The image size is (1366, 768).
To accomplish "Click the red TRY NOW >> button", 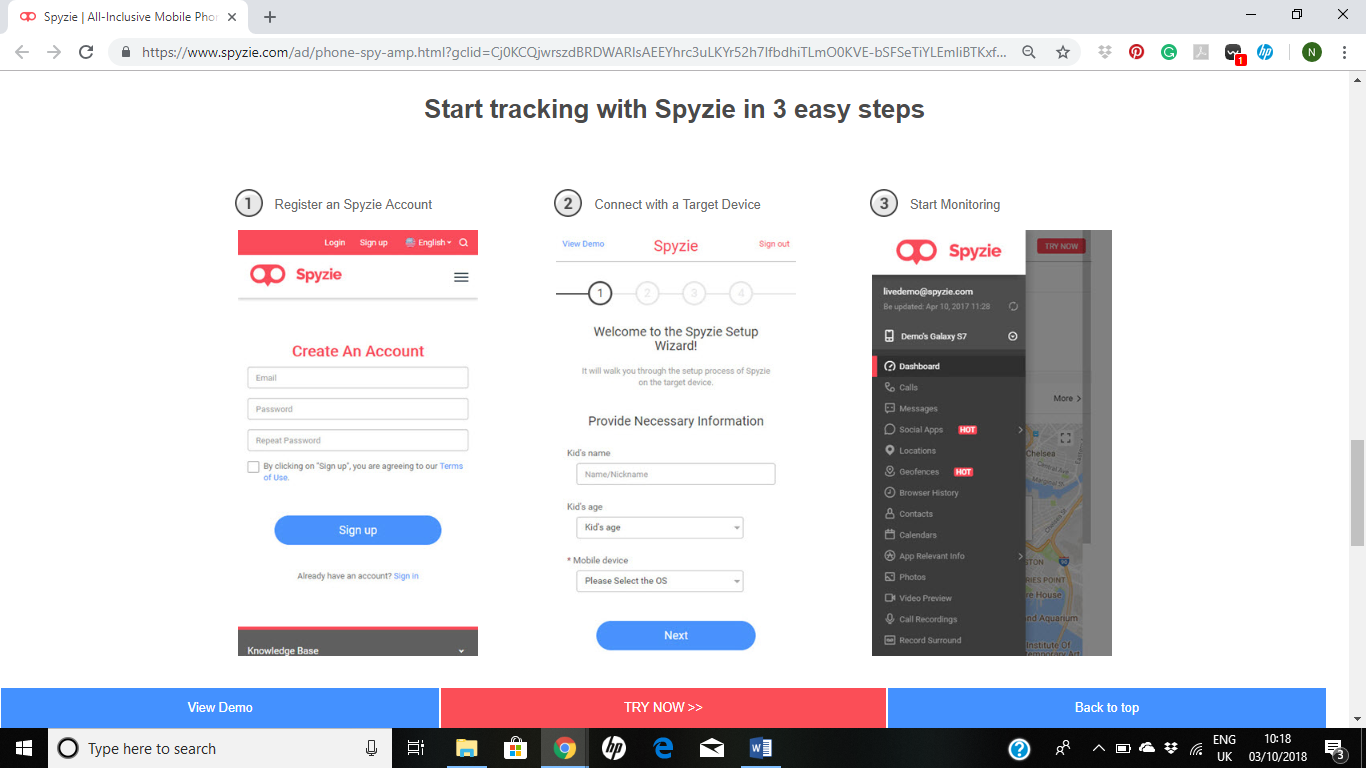I will coord(663,707).
